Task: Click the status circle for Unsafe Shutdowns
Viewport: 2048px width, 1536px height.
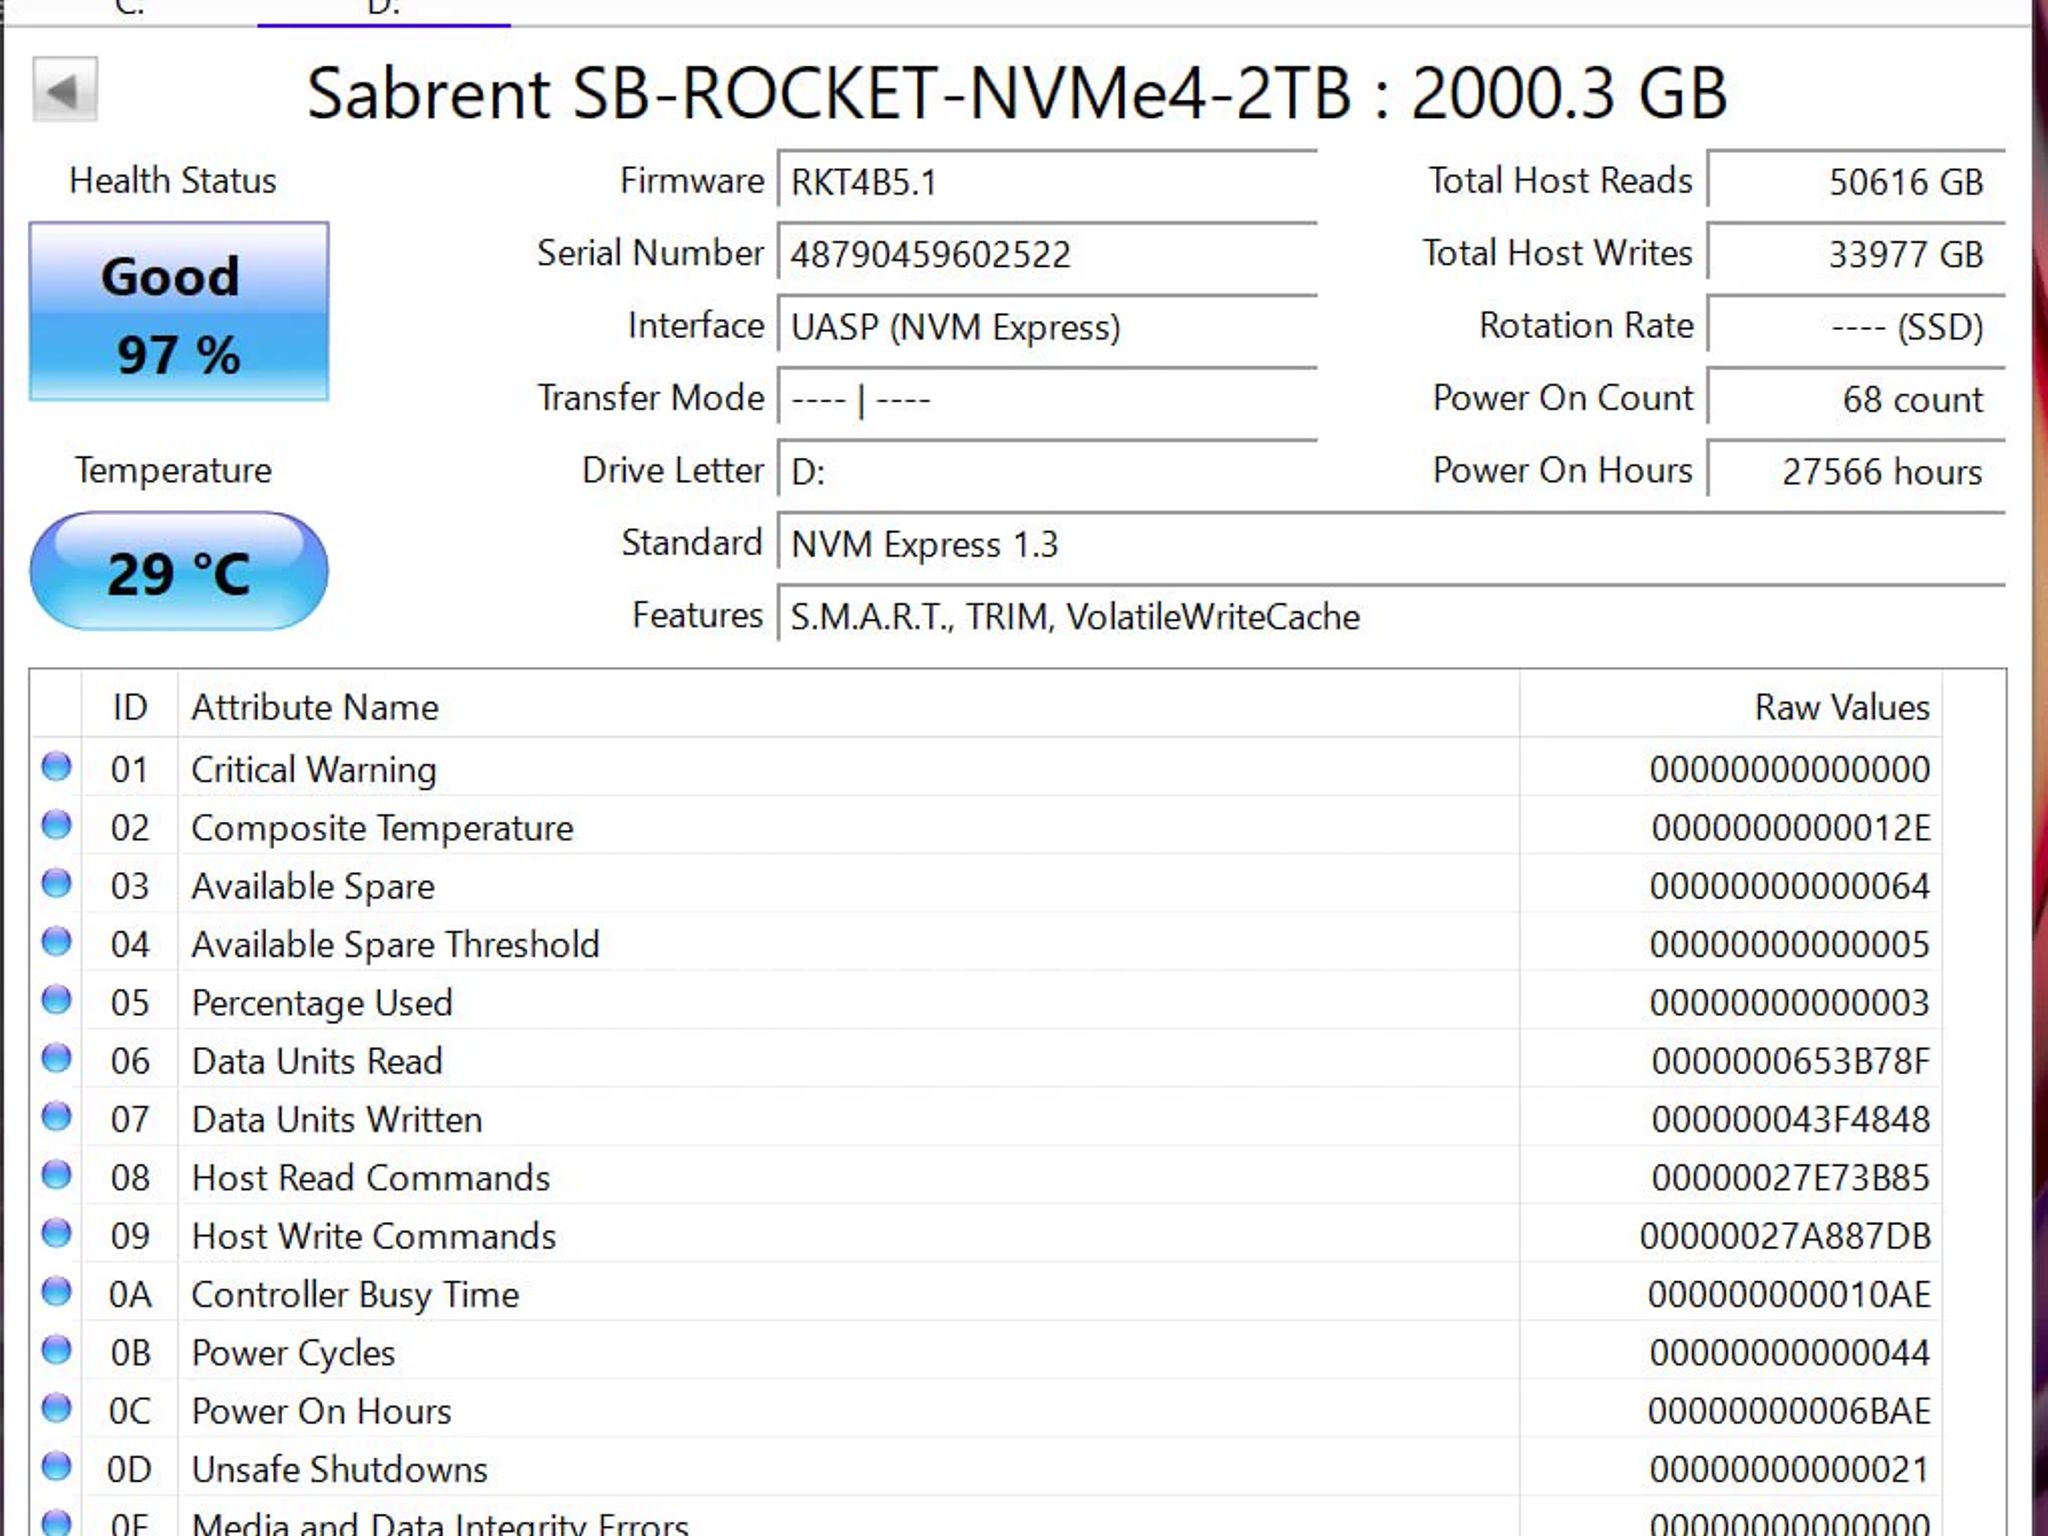Action: (x=57, y=1467)
